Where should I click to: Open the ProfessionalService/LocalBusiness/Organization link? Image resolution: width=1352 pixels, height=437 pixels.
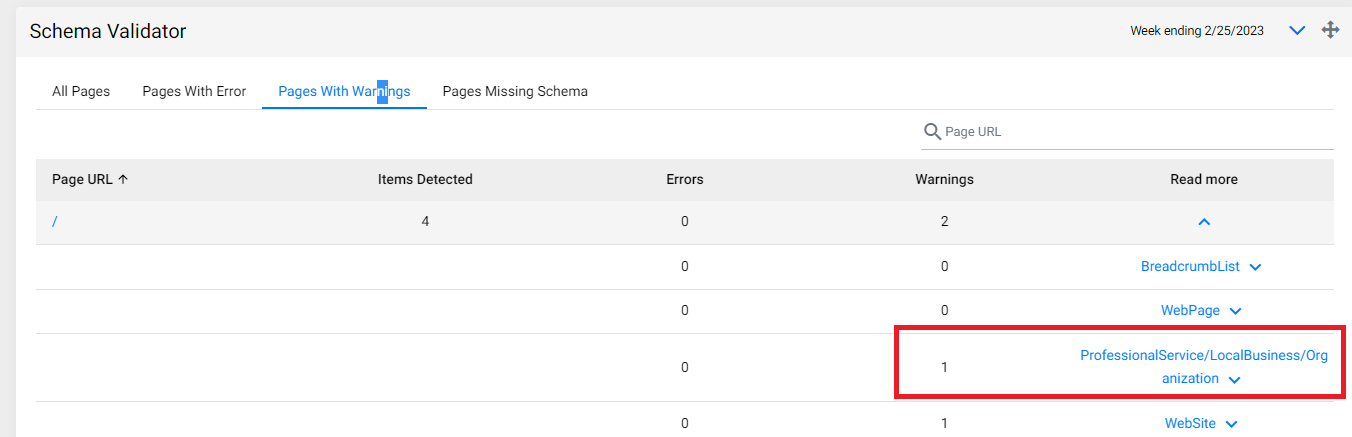1204,367
